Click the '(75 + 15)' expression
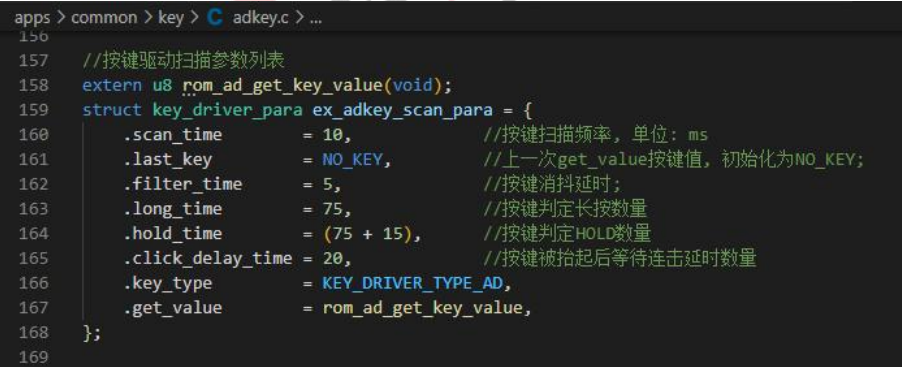The width and height of the screenshot is (902, 367). tap(367, 234)
